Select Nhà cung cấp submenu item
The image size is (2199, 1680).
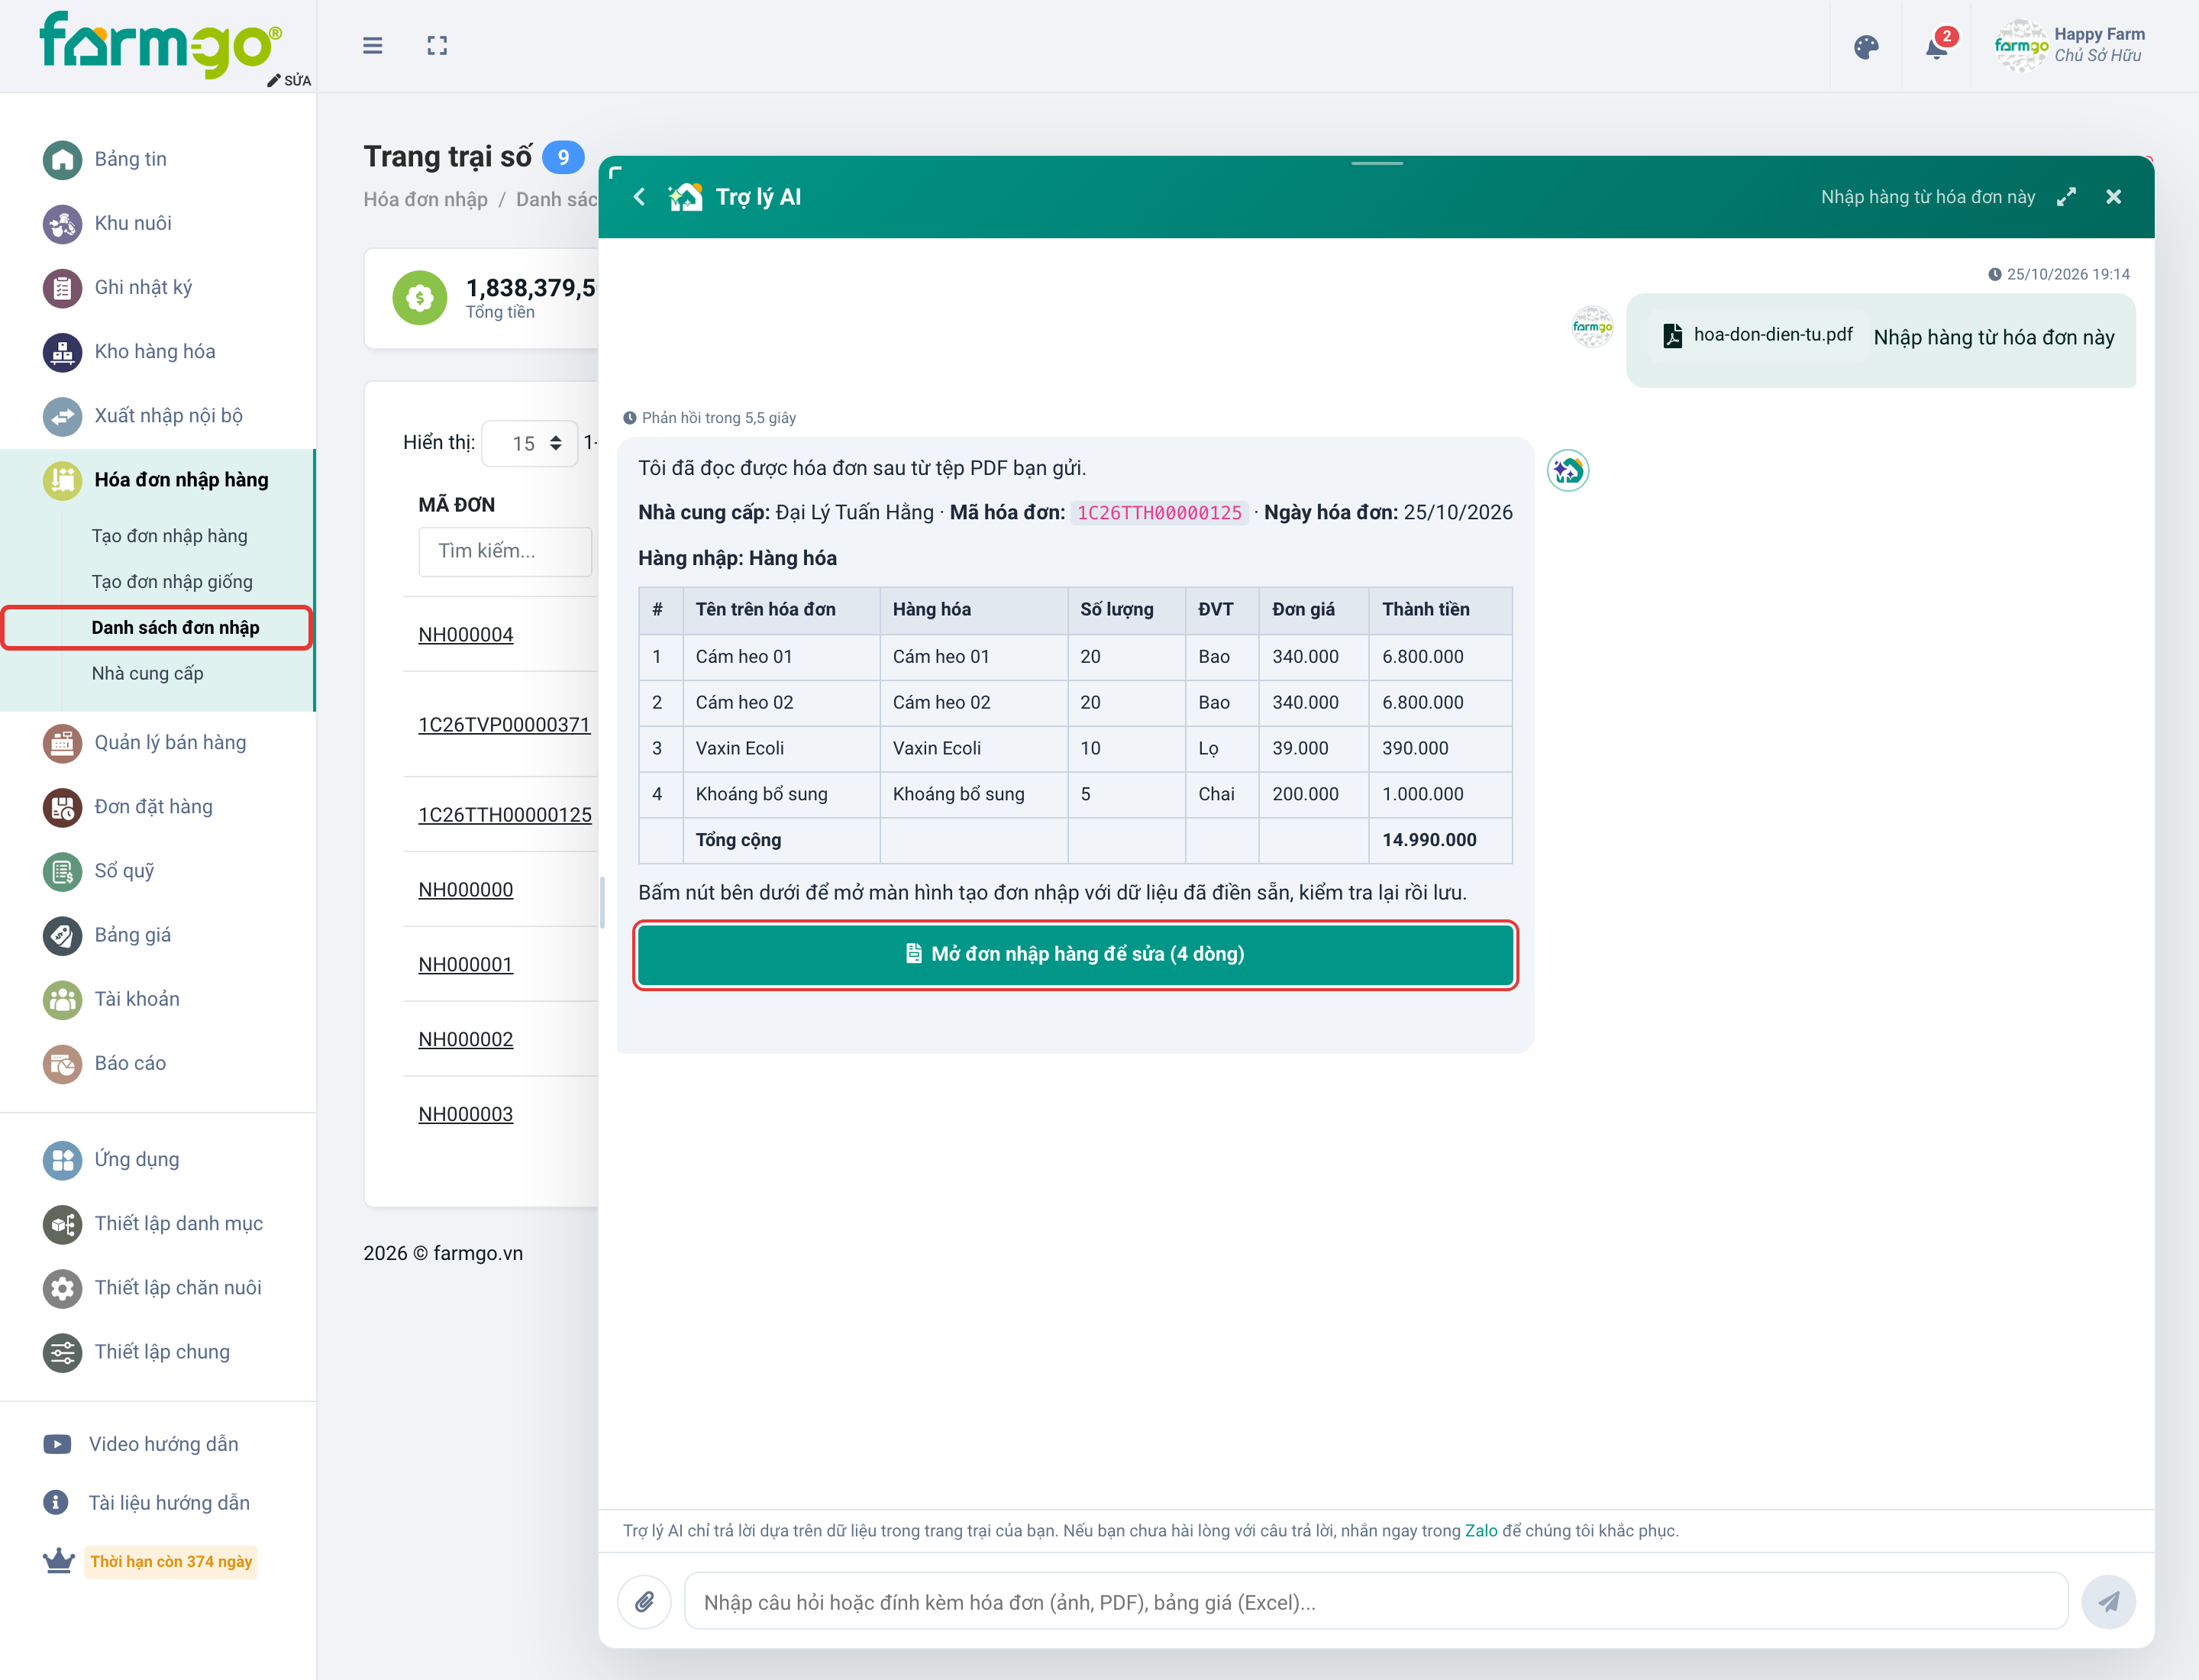click(x=148, y=674)
